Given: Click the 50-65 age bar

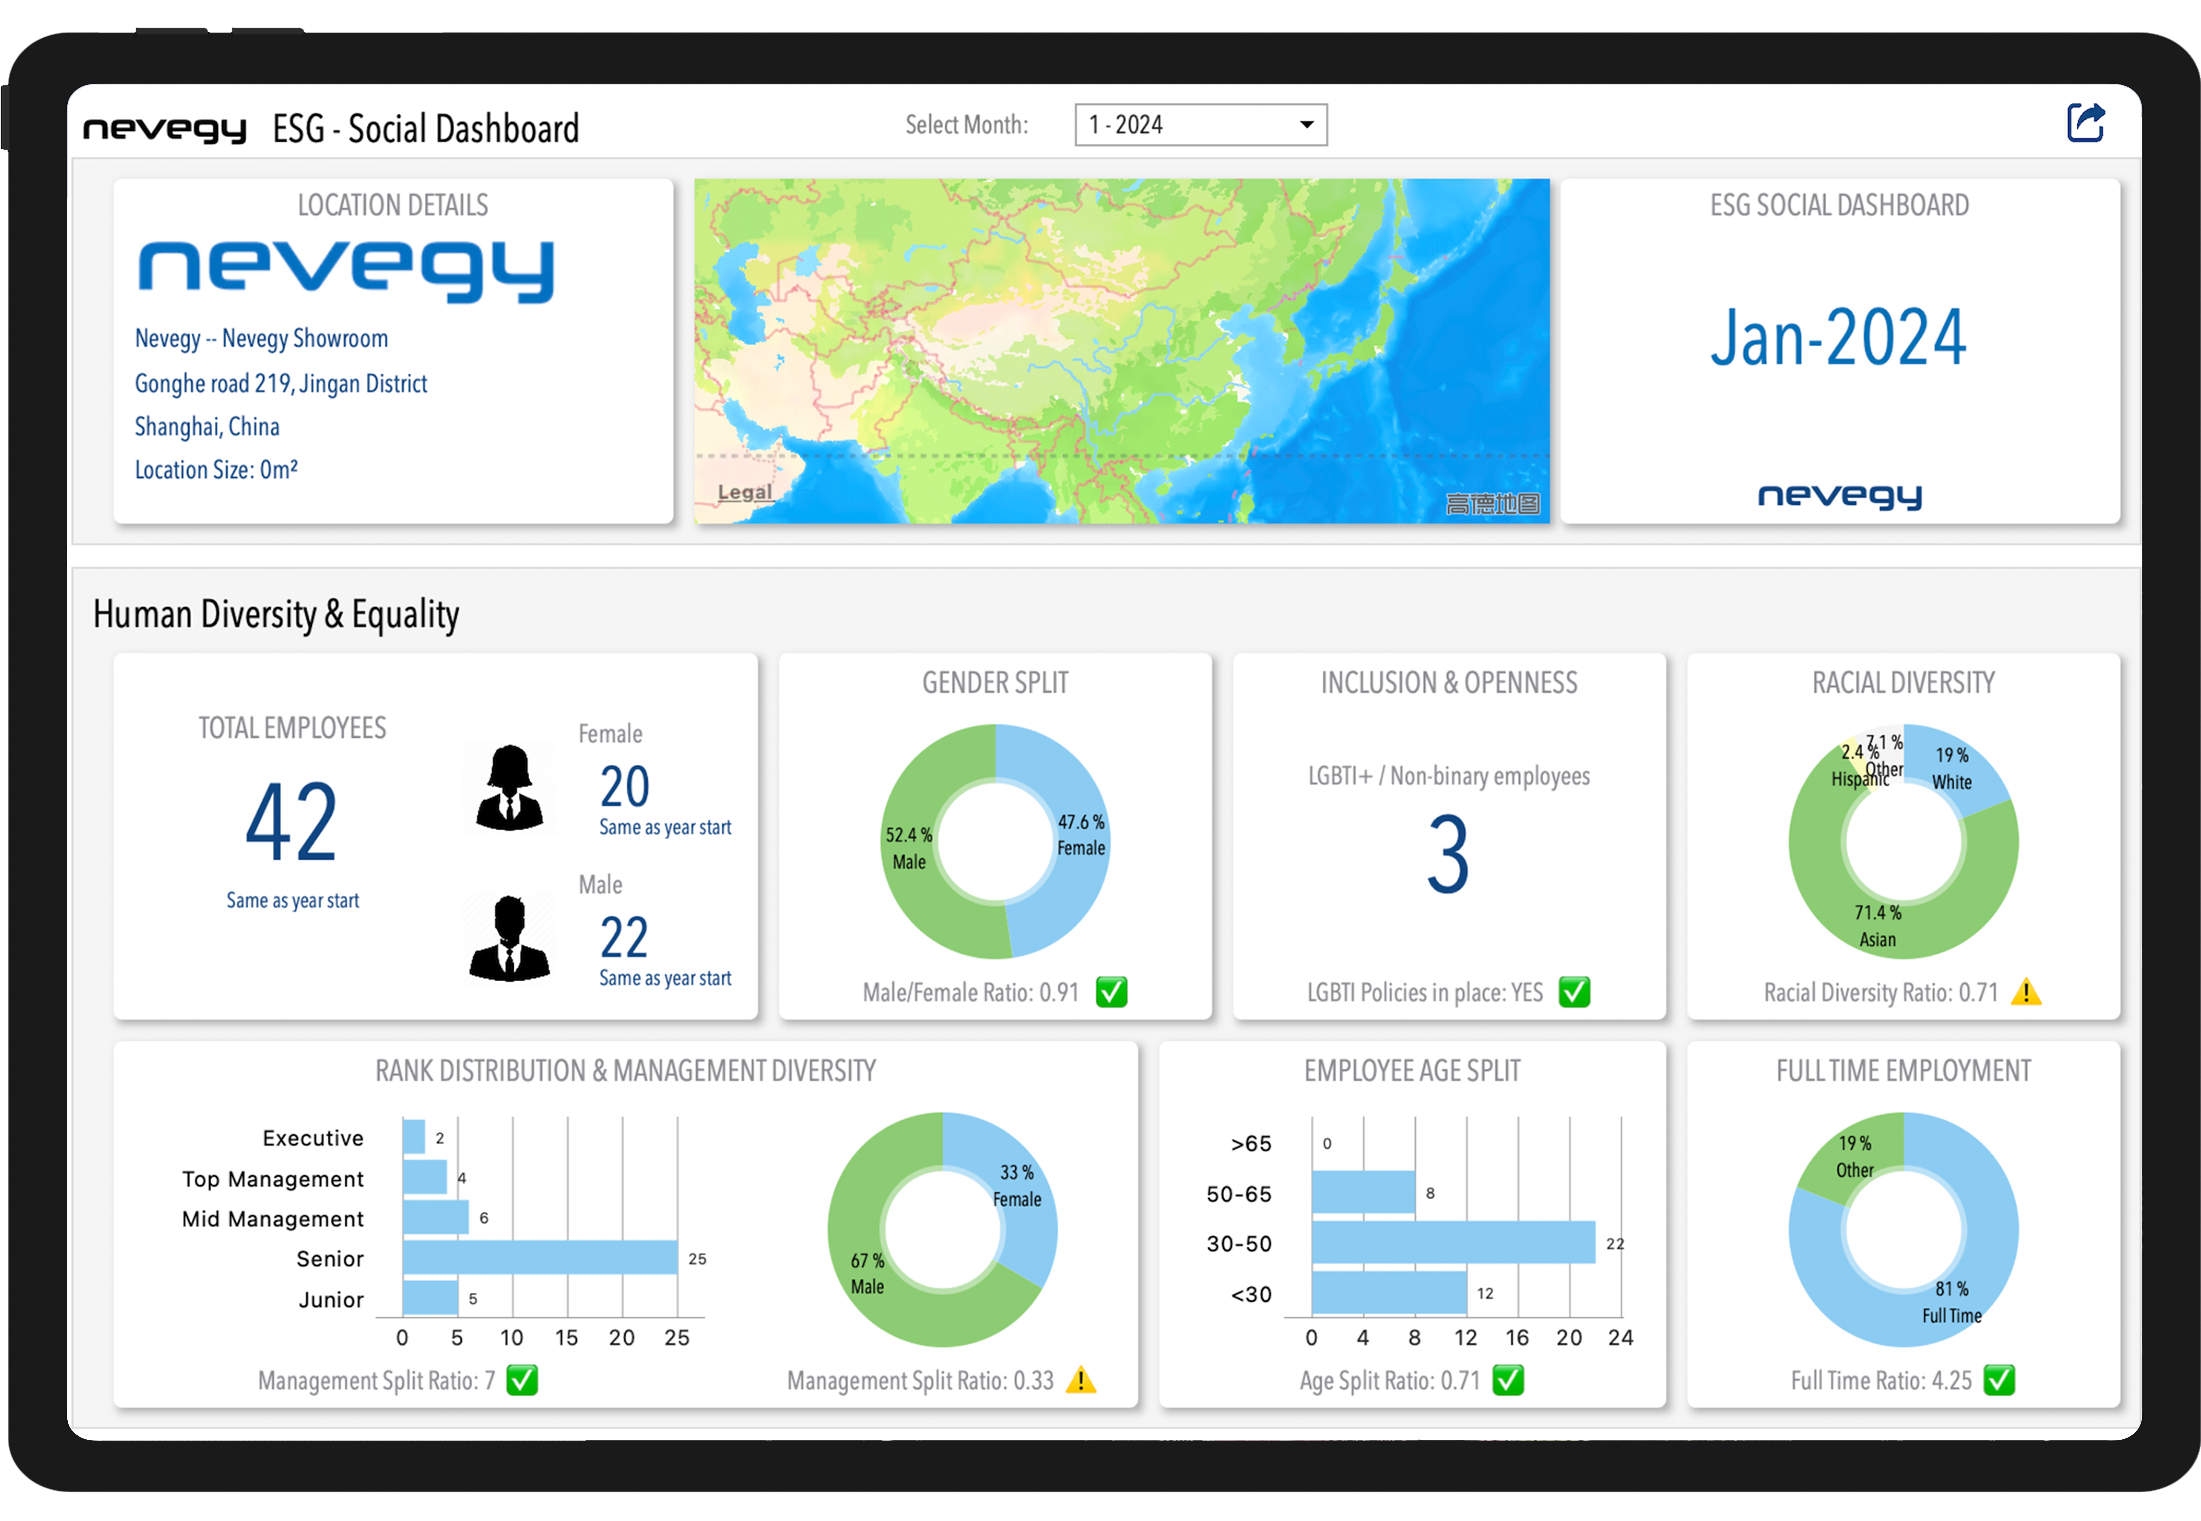Looking at the screenshot, I should coord(1363,1192).
